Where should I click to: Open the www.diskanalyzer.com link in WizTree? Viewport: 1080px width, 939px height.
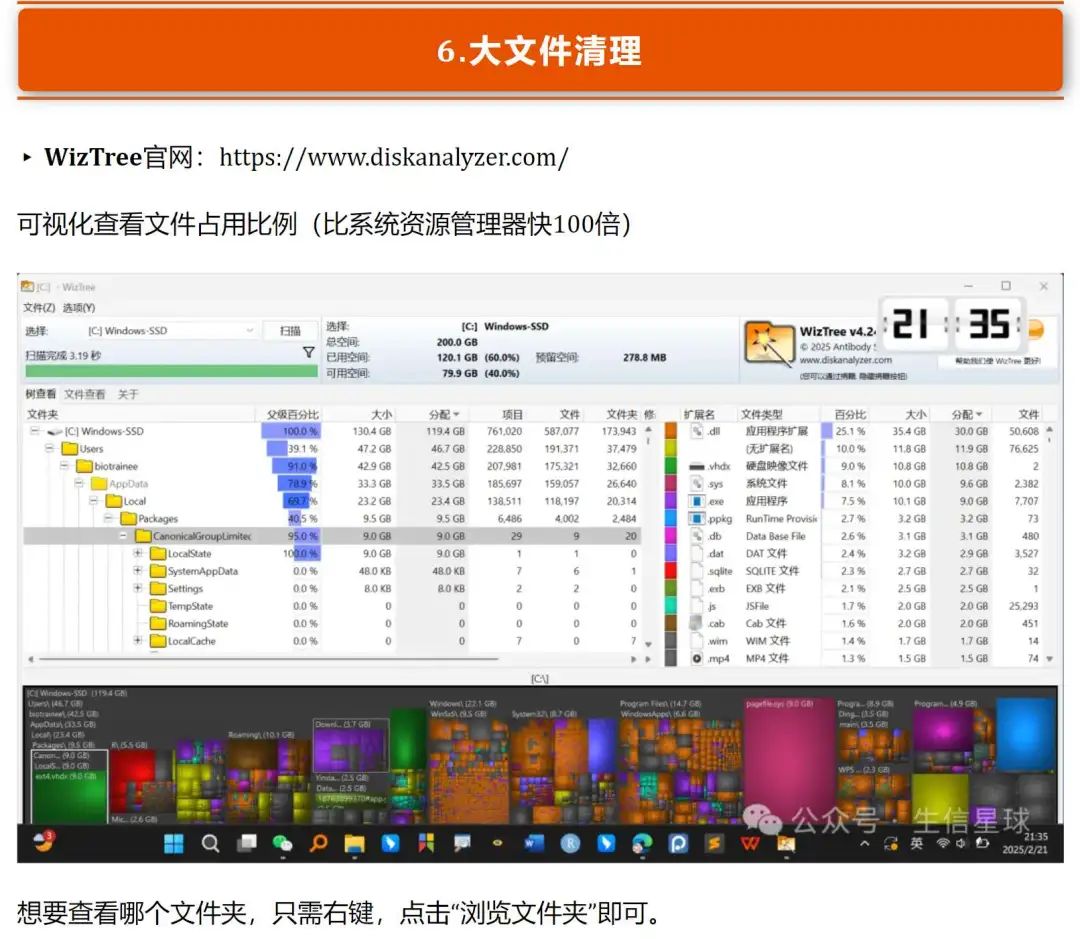845,360
